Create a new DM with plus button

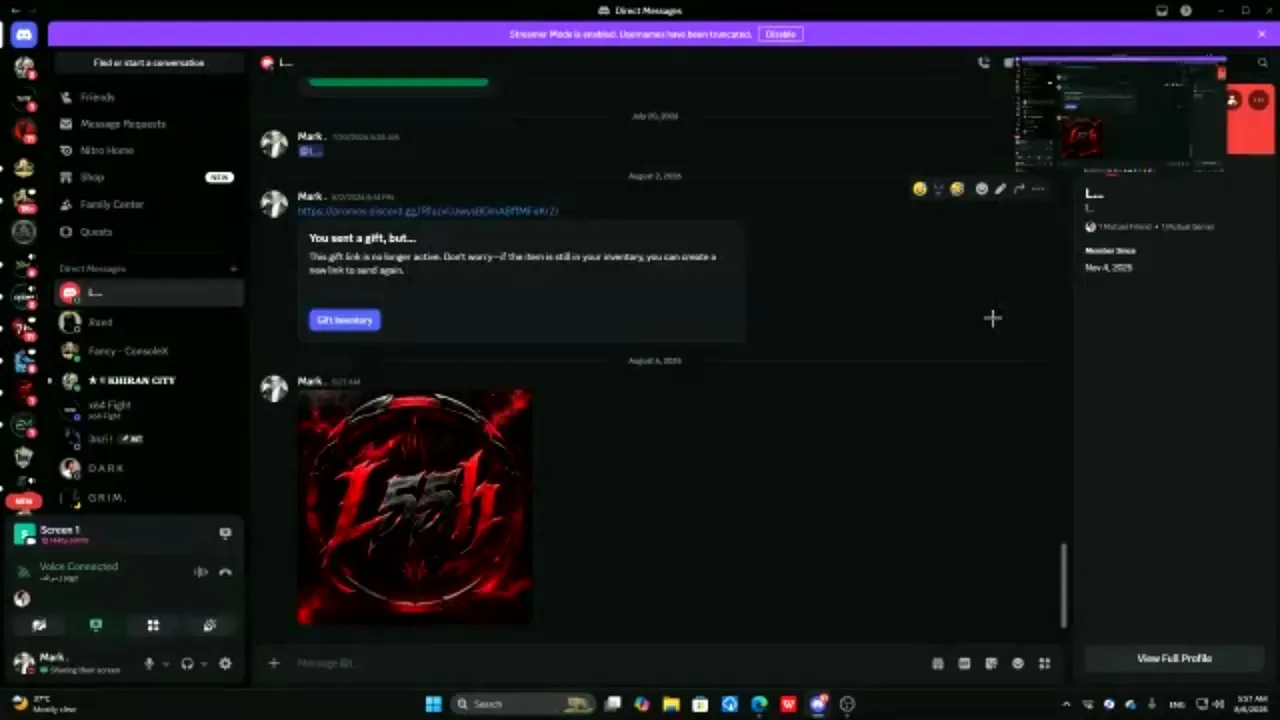coord(233,268)
